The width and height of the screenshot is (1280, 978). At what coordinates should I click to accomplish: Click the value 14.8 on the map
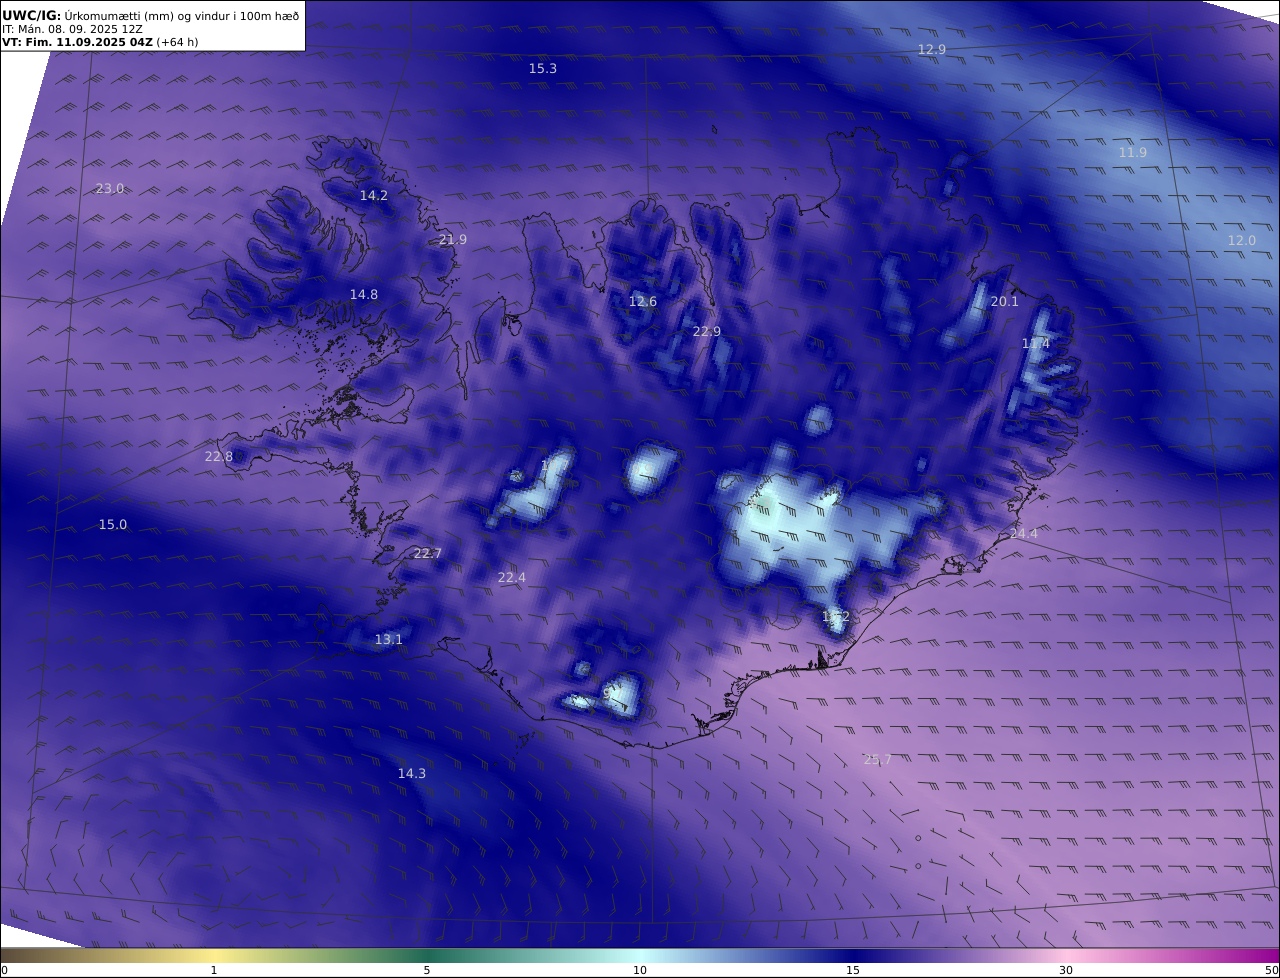point(364,294)
